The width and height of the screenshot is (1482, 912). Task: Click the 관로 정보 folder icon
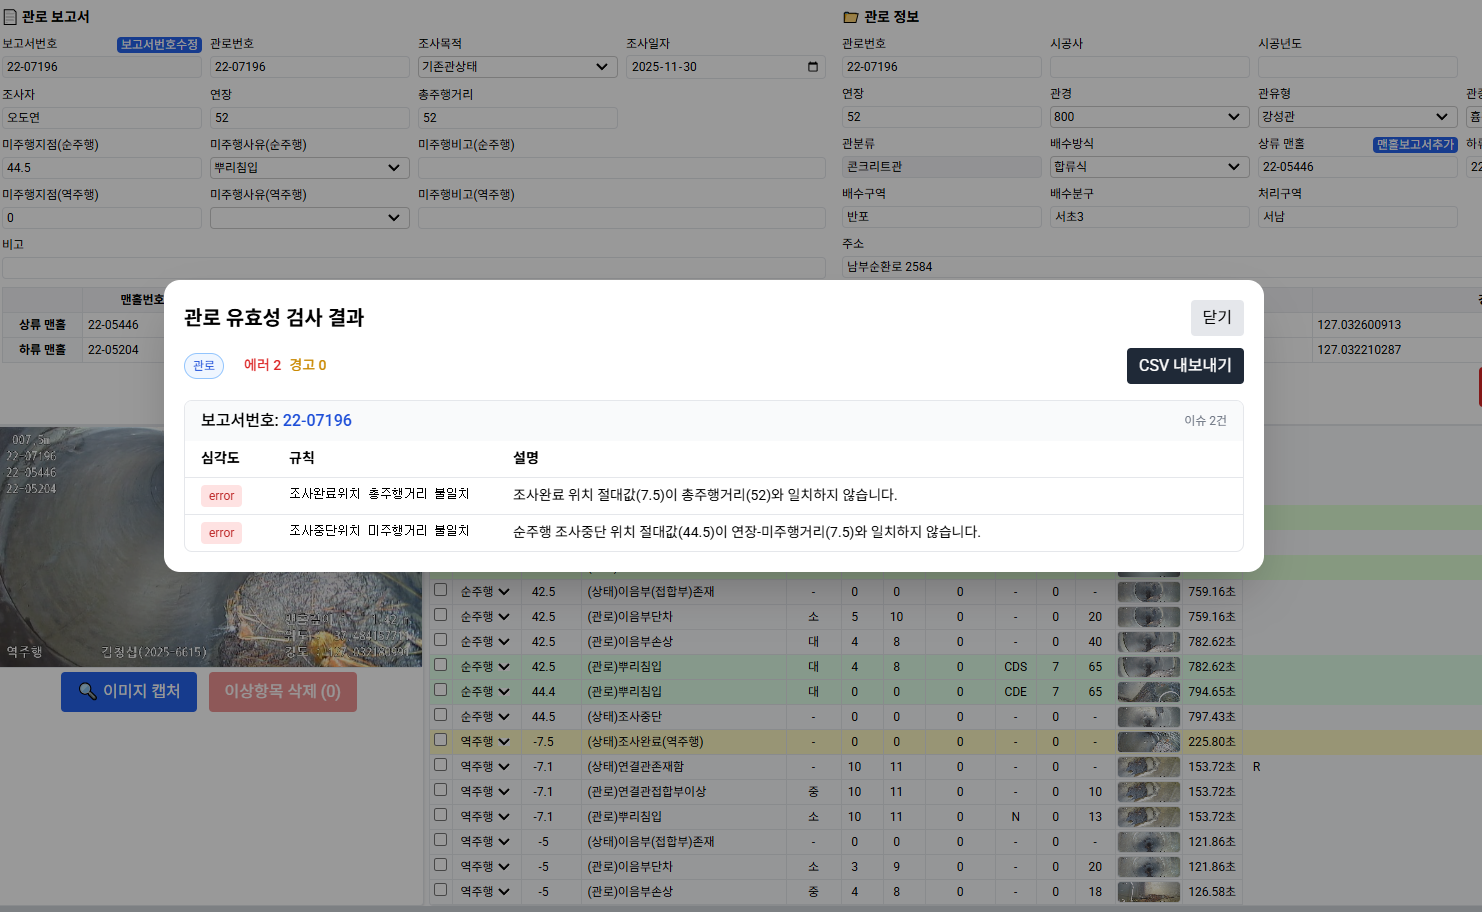point(851,17)
